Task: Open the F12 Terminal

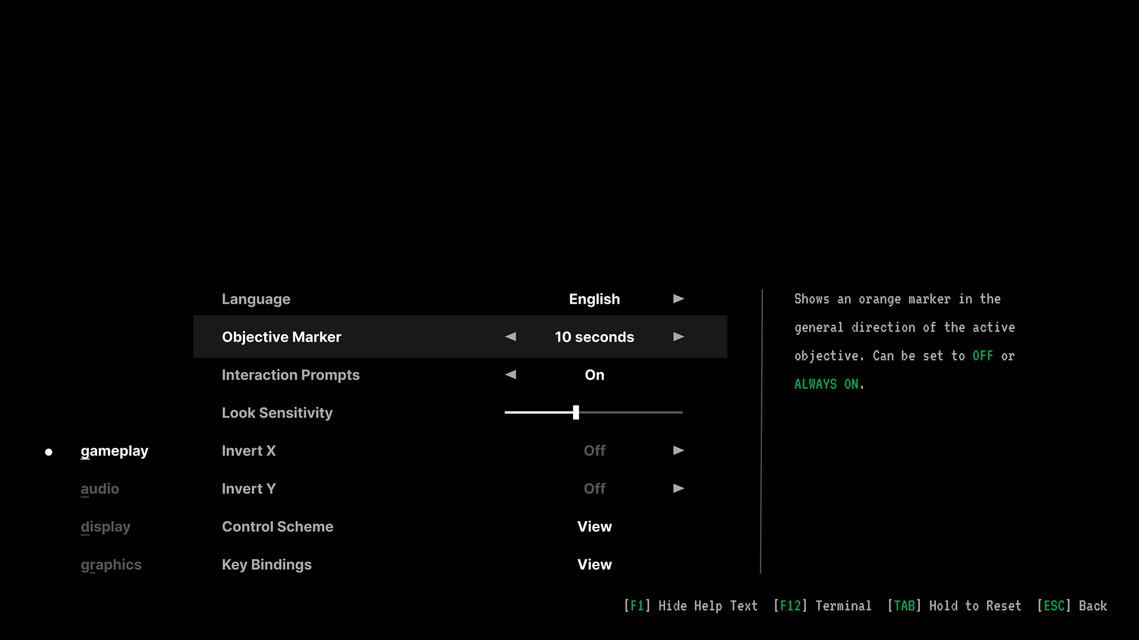Action: 822,606
